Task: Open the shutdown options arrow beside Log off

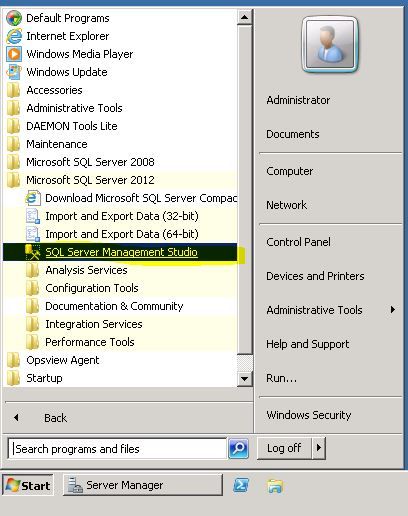Action: [x=319, y=448]
